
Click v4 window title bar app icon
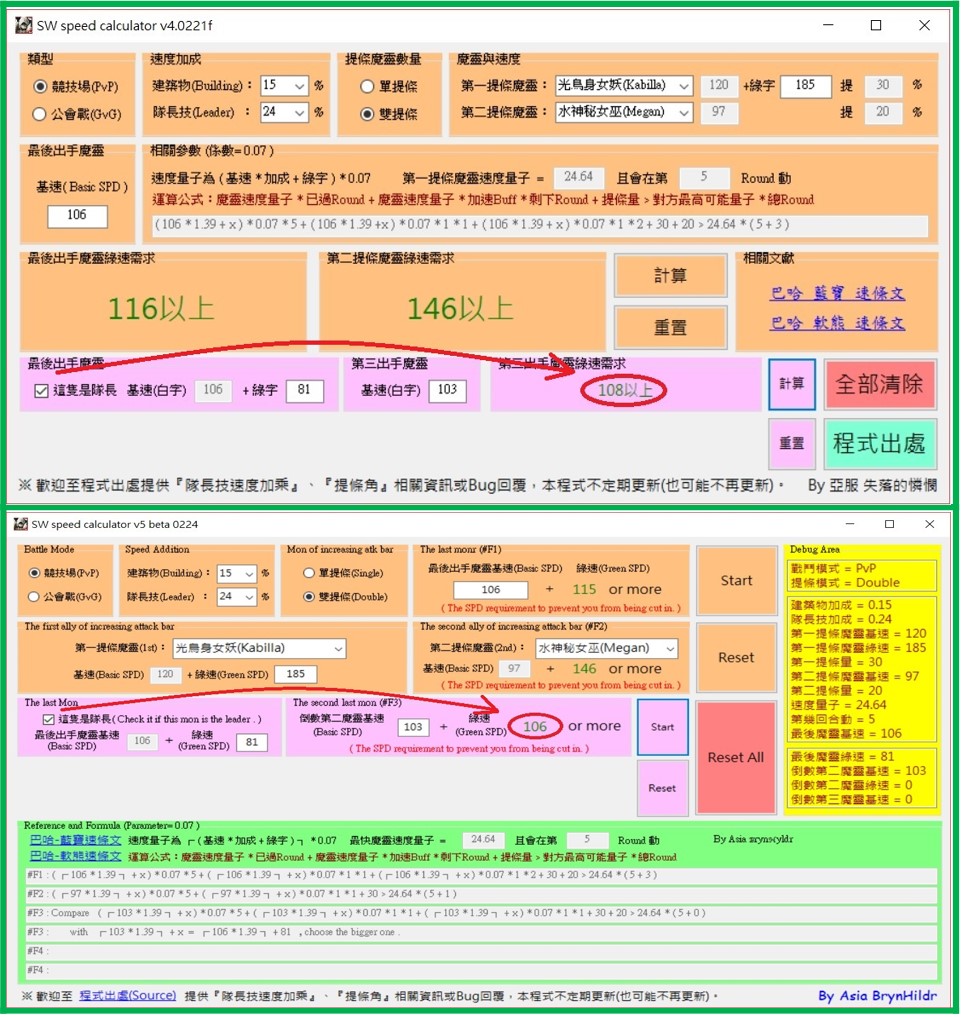click(24, 25)
